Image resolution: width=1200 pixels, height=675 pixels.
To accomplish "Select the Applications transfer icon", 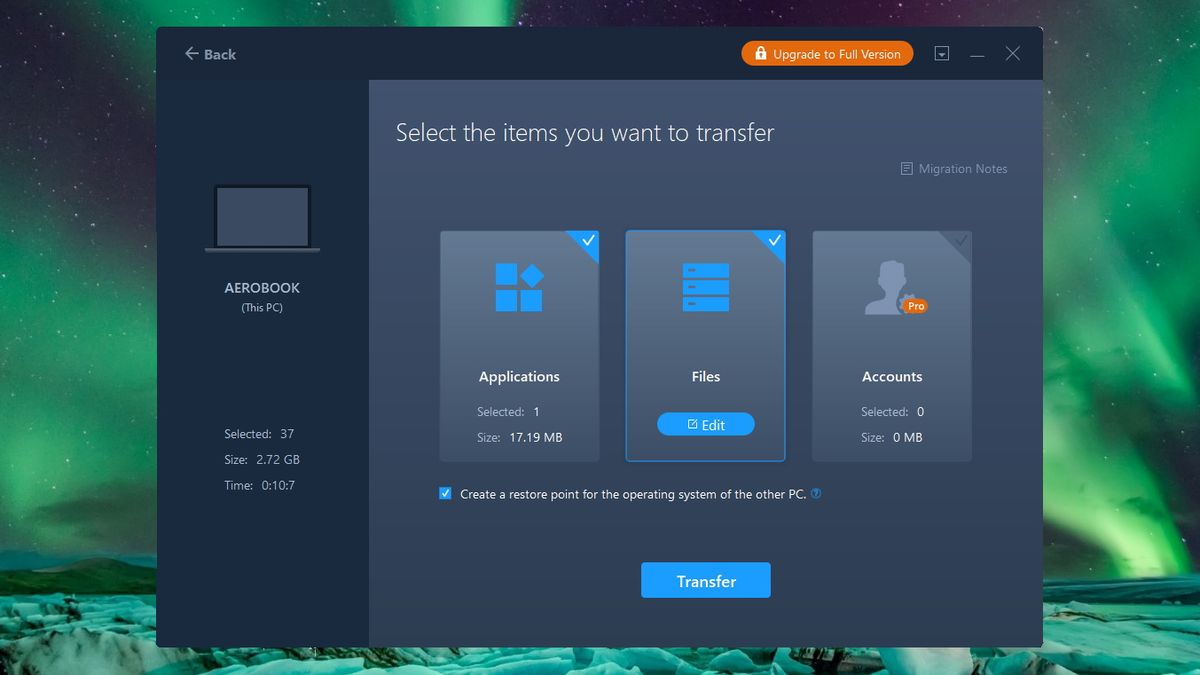I will [518, 287].
